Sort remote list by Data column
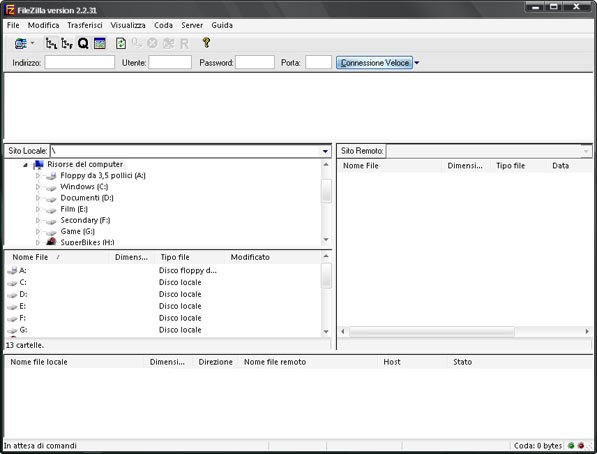This screenshot has height=454, width=597. [570, 166]
